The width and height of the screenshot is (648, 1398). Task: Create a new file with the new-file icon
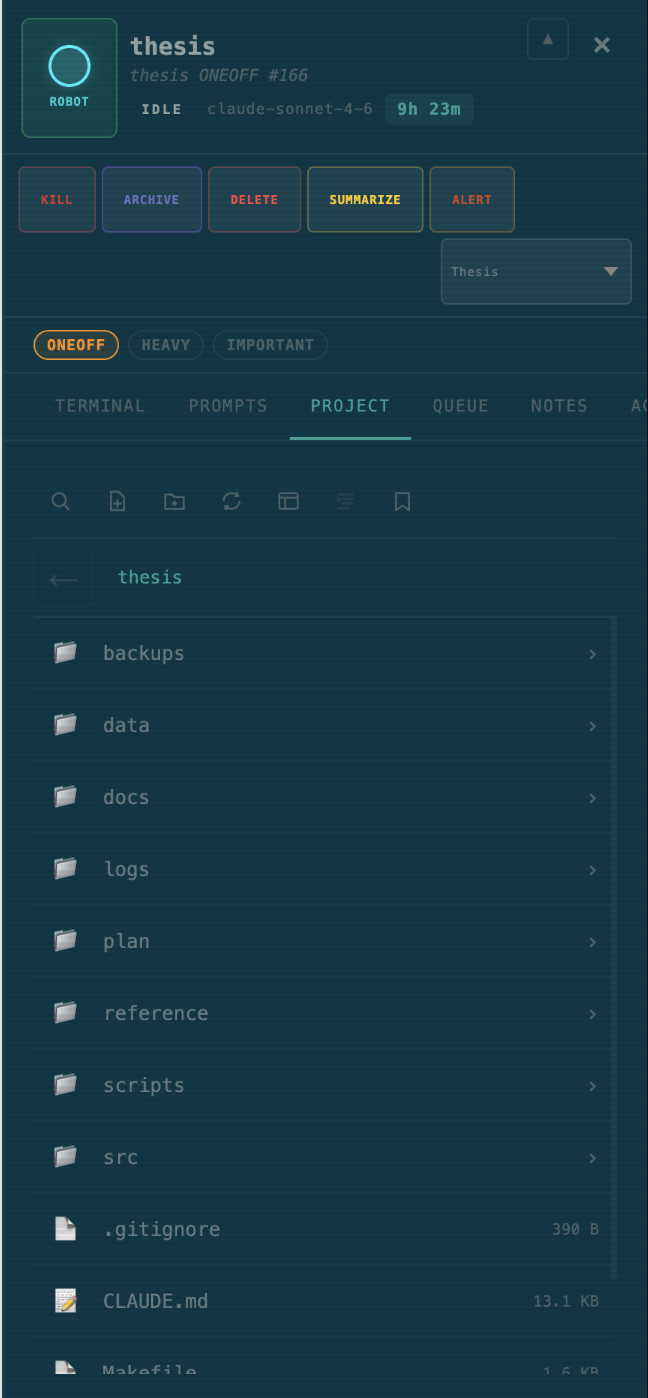[117, 501]
